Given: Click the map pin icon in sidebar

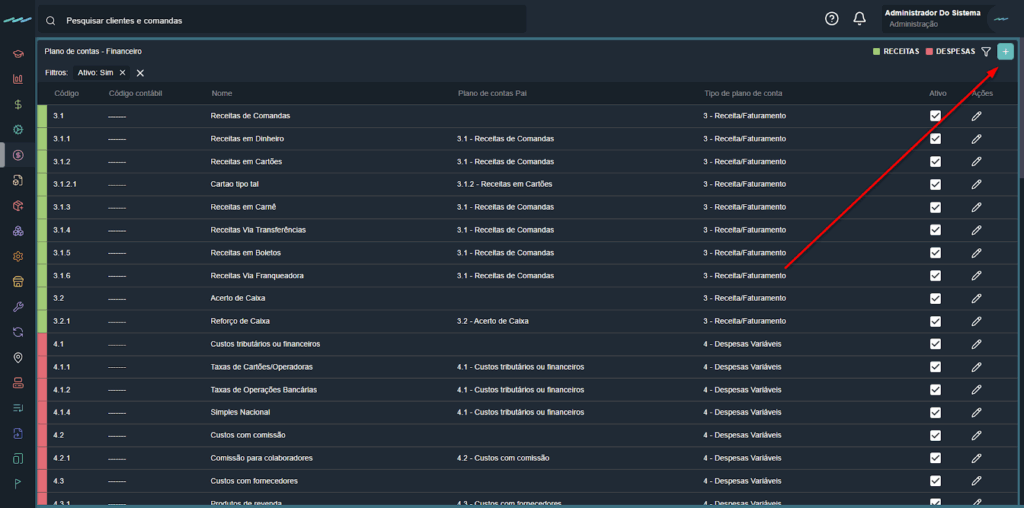Looking at the screenshot, I should pyautogui.click(x=18, y=357).
